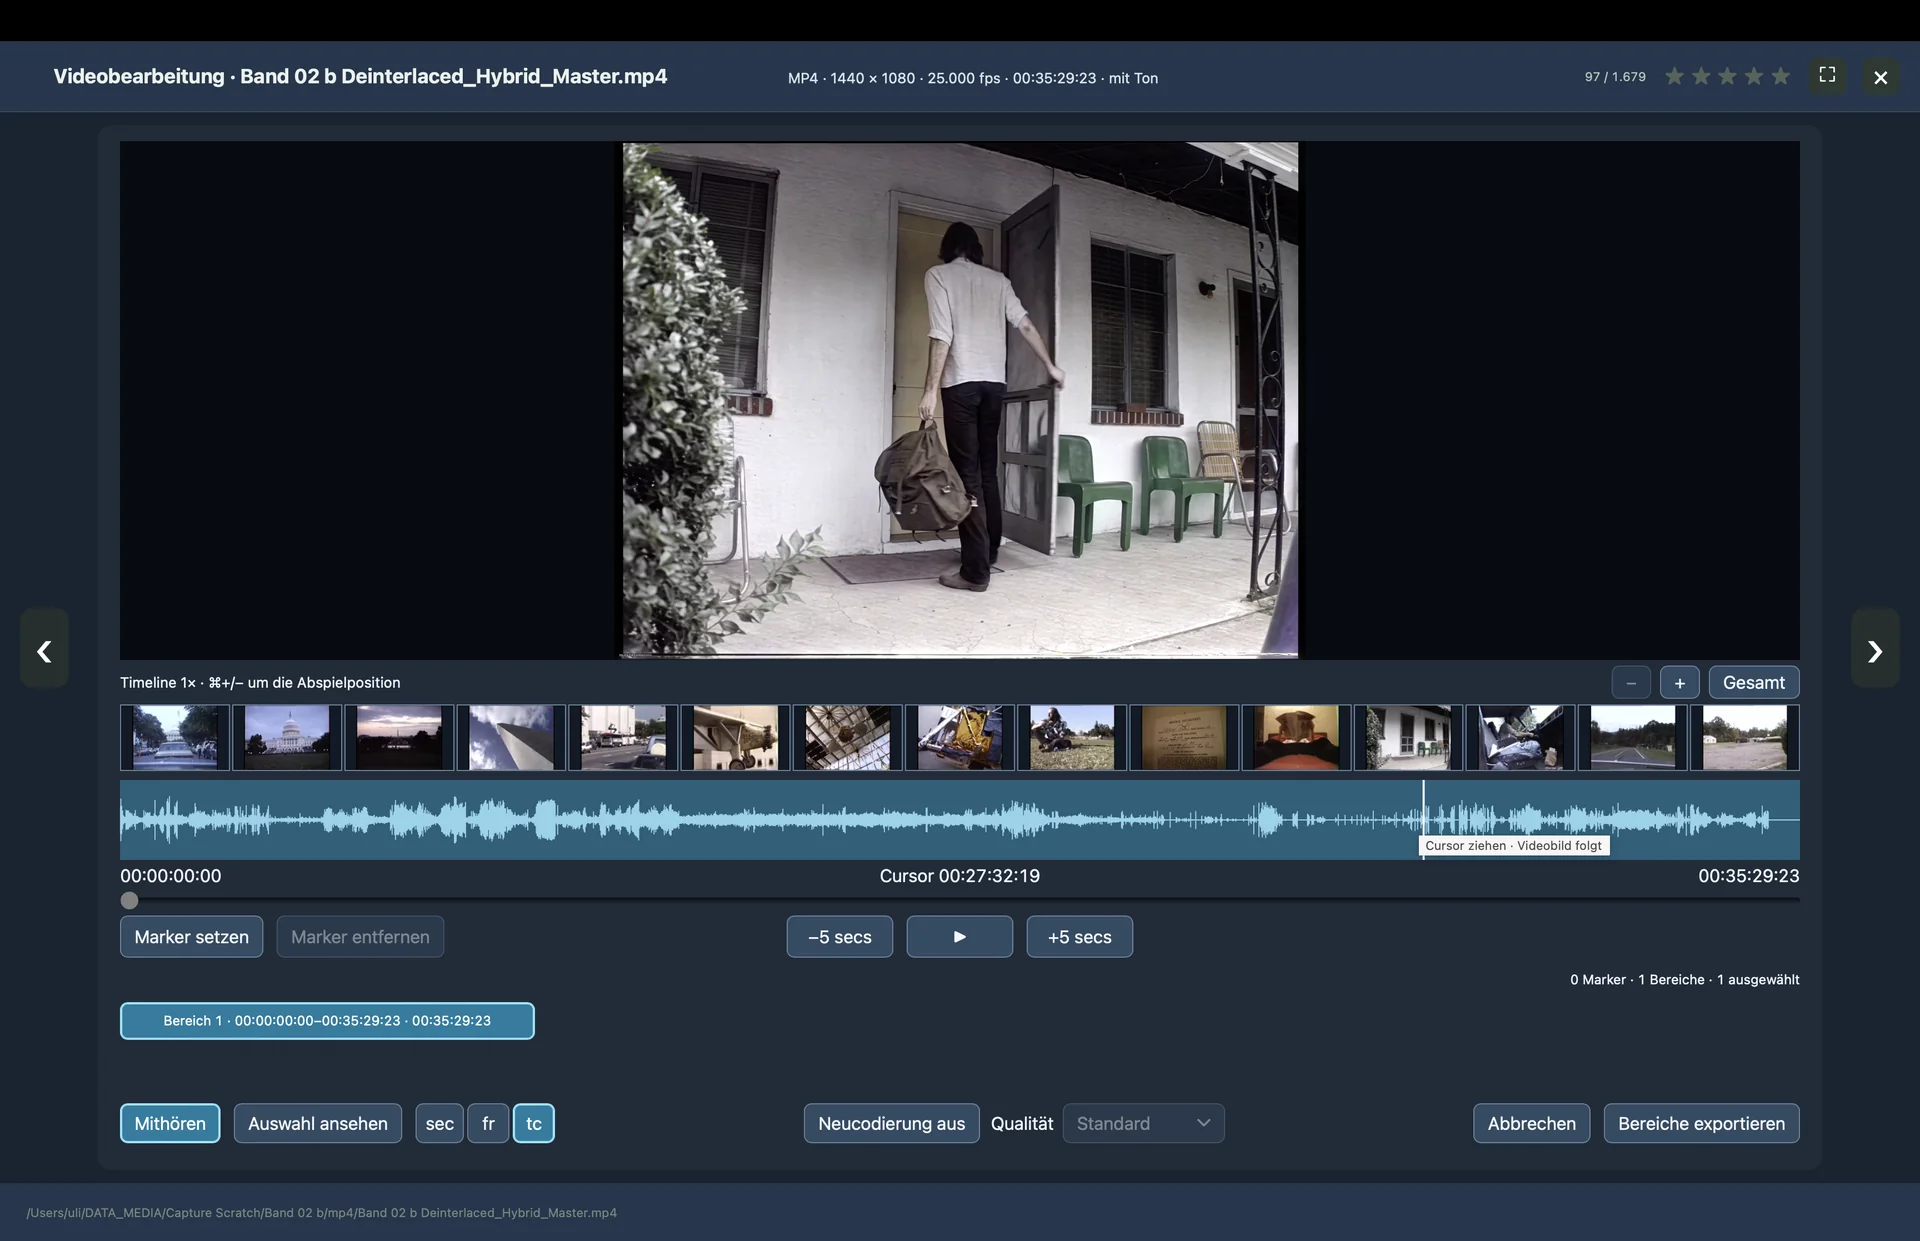
Task: Click the MP4 1440 × 1080 info text
Action: [x=973, y=78]
